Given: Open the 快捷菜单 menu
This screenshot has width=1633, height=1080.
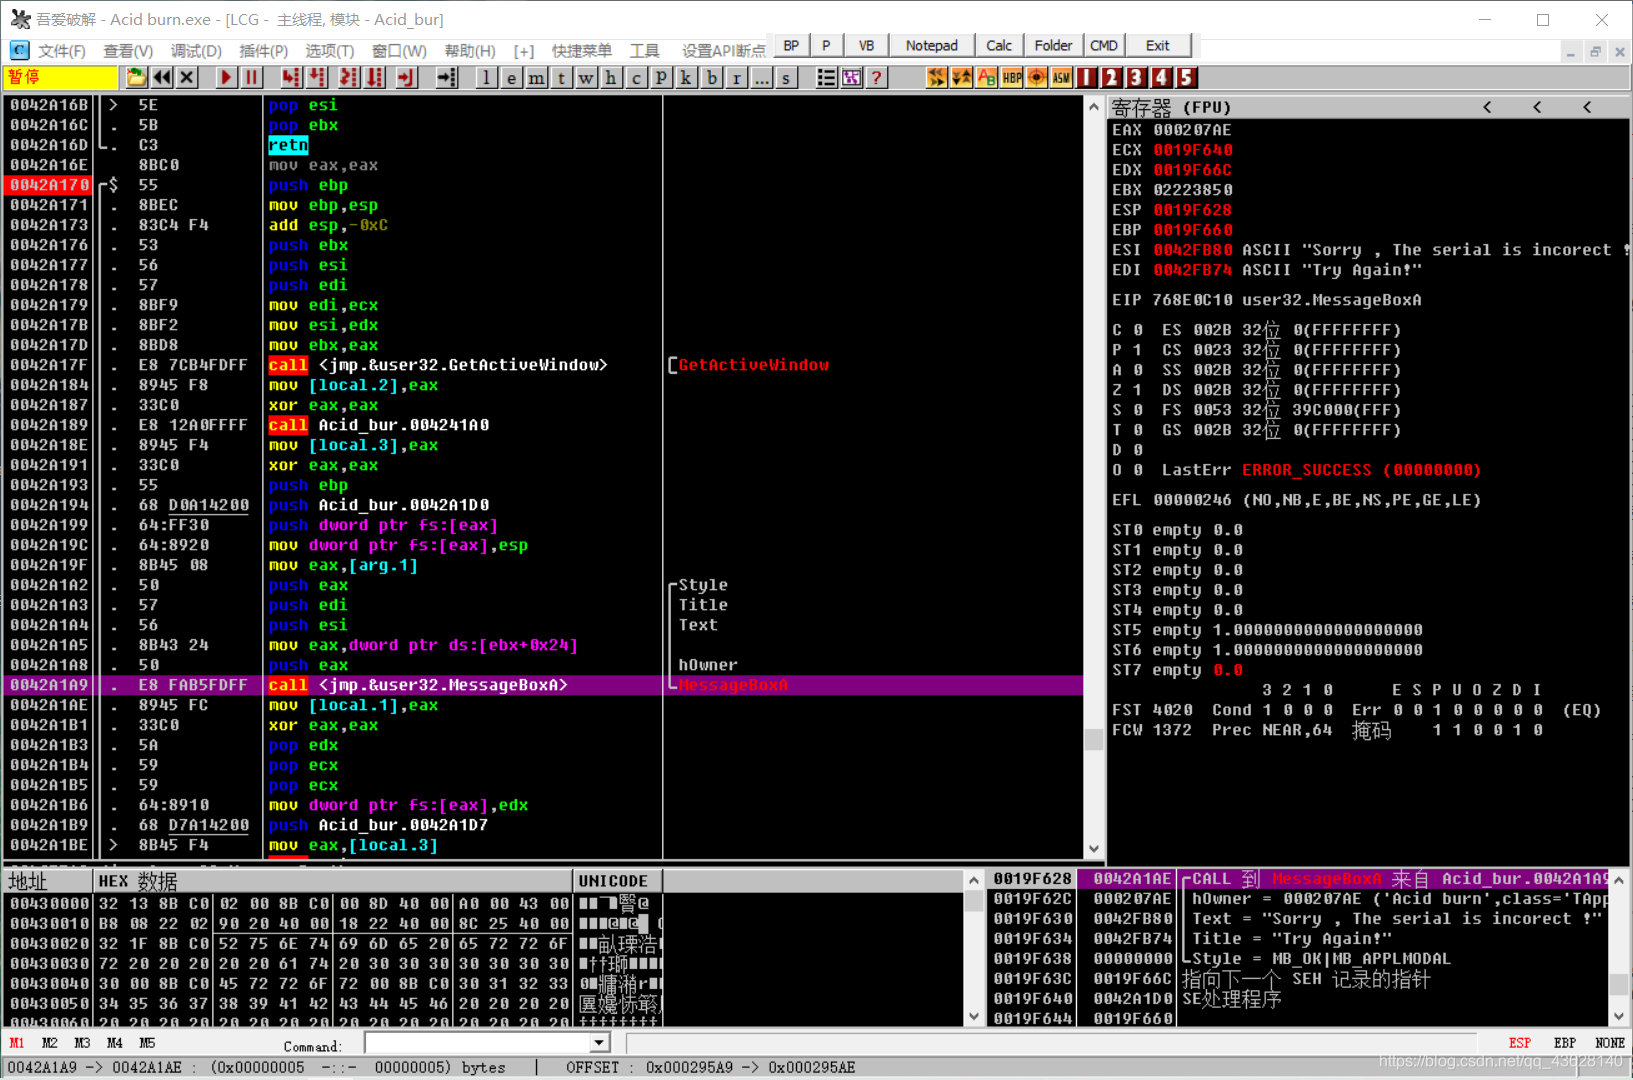Looking at the screenshot, I should [582, 50].
